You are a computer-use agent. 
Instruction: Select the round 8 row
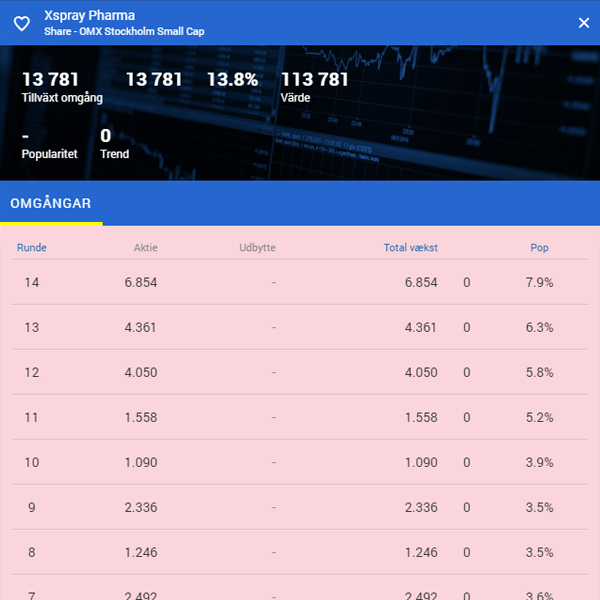click(300, 553)
